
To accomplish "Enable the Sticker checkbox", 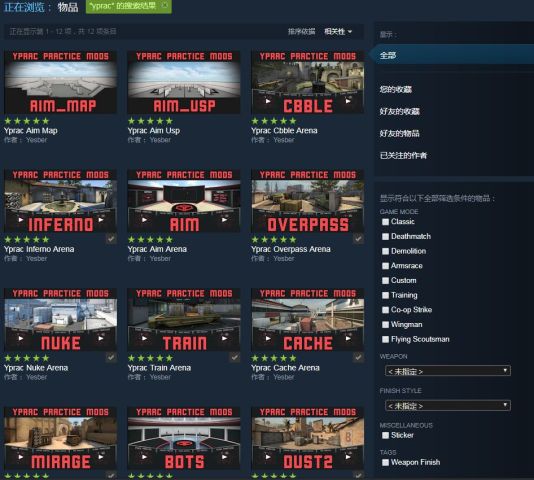I will (385, 435).
